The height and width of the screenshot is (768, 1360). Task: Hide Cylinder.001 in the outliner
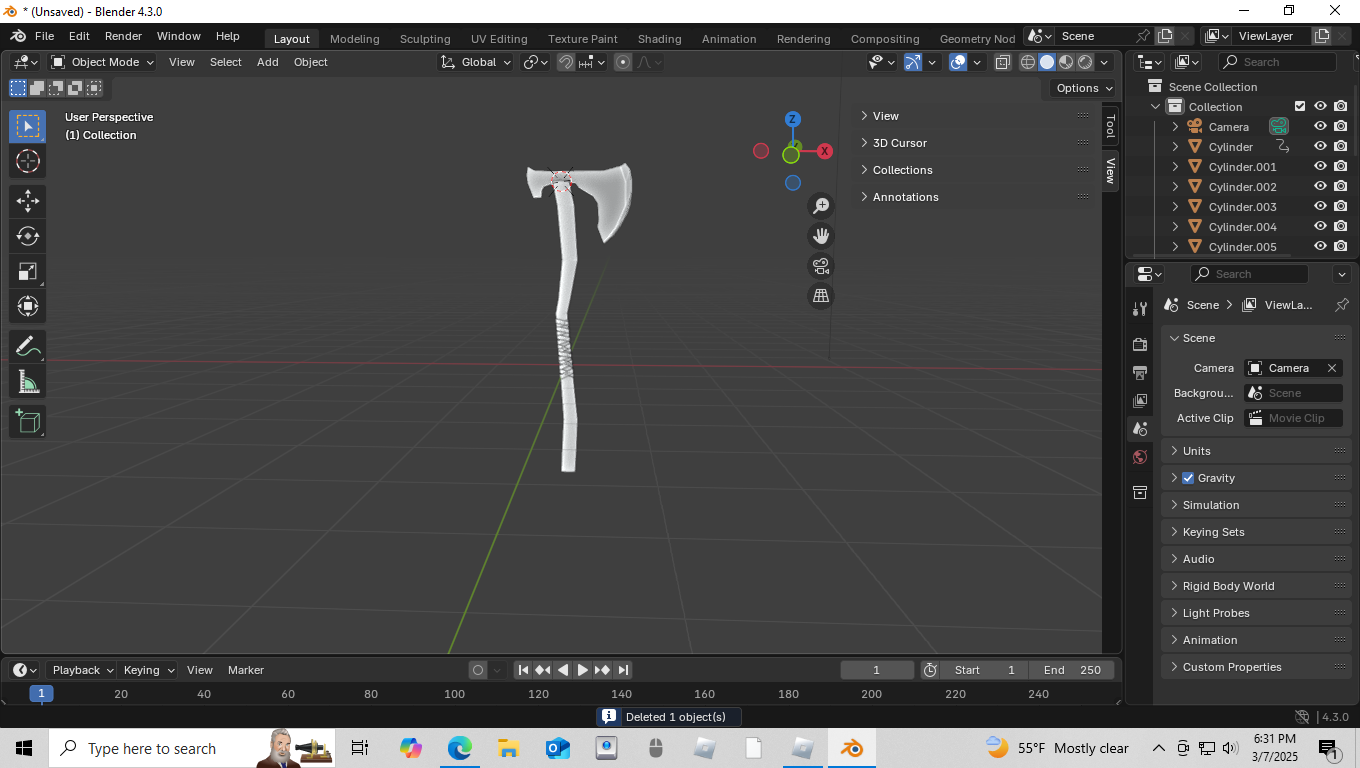point(1320,166)
